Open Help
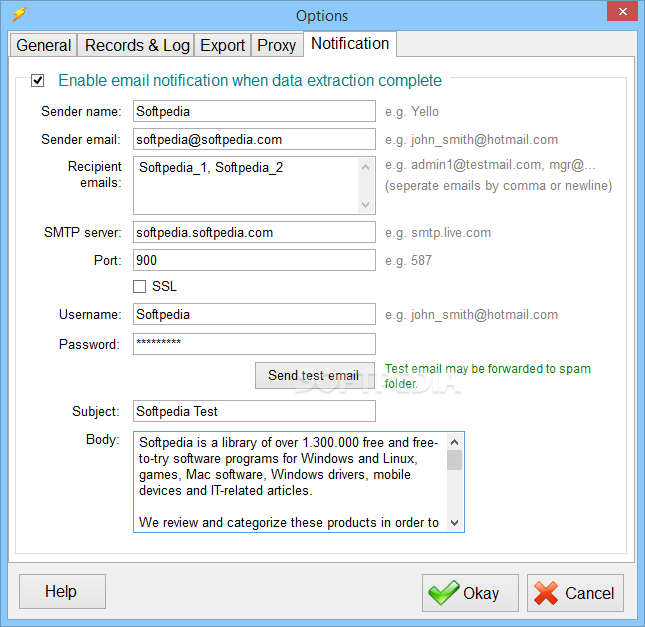This screenshot has width=645, height=627. 62,592
